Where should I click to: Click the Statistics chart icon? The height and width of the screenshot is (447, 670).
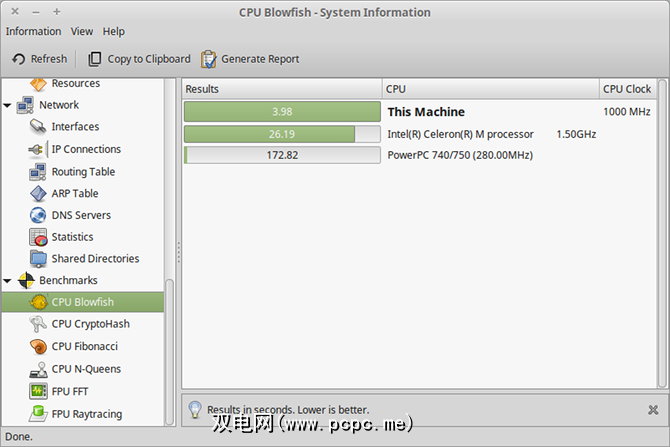(38, 237)
